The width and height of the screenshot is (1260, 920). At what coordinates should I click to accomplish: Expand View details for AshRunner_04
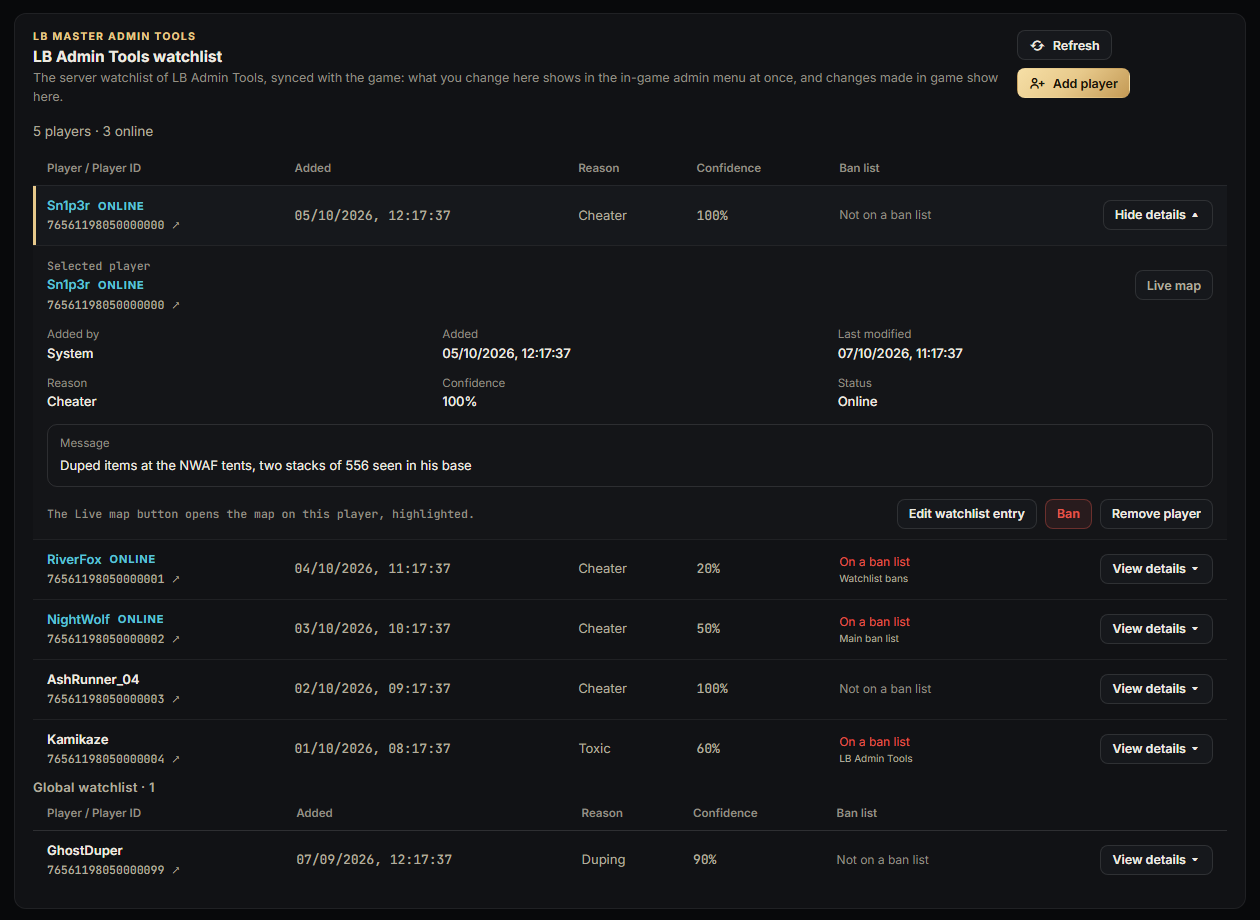[1156, 689]
